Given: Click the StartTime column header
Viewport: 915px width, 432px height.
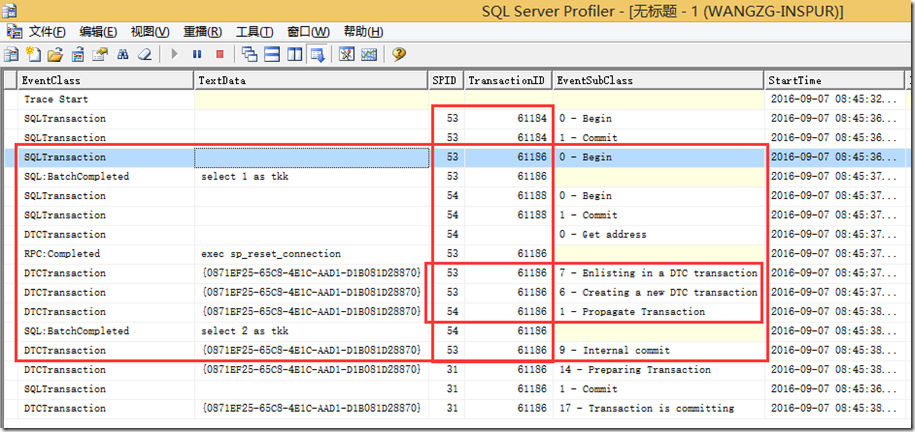Looking at the screenshot, I should pos(834,80).
